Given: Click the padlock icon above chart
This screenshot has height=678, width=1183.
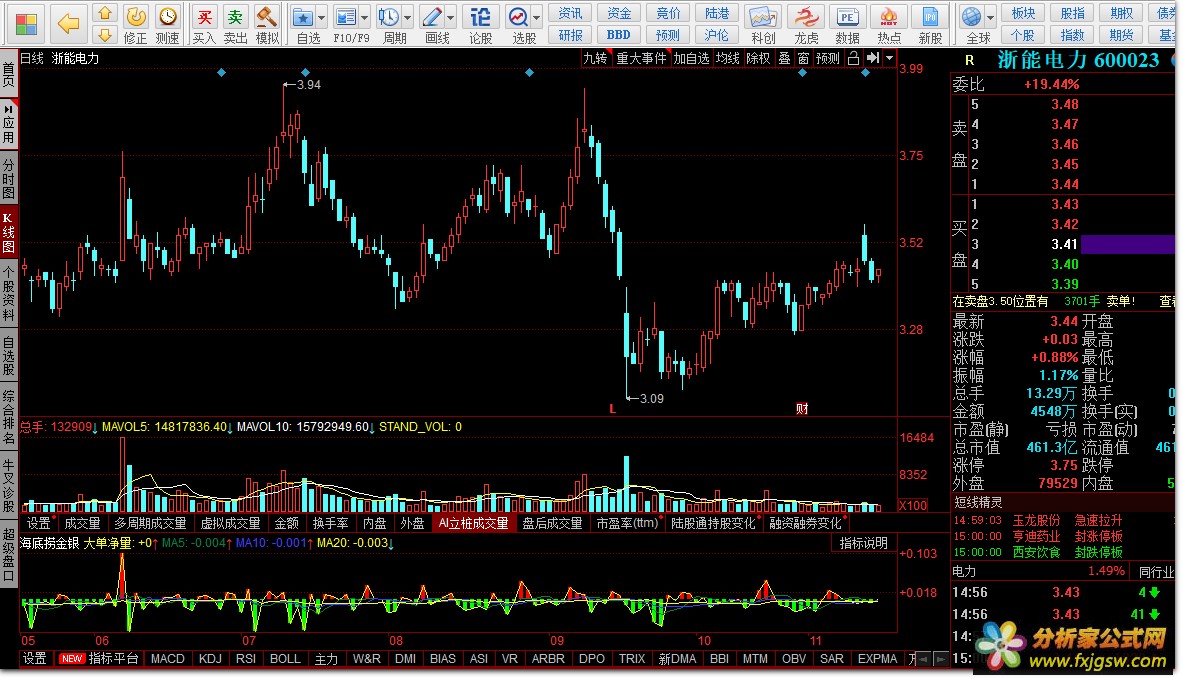Looking at the screenshot, I should [853, 58].
